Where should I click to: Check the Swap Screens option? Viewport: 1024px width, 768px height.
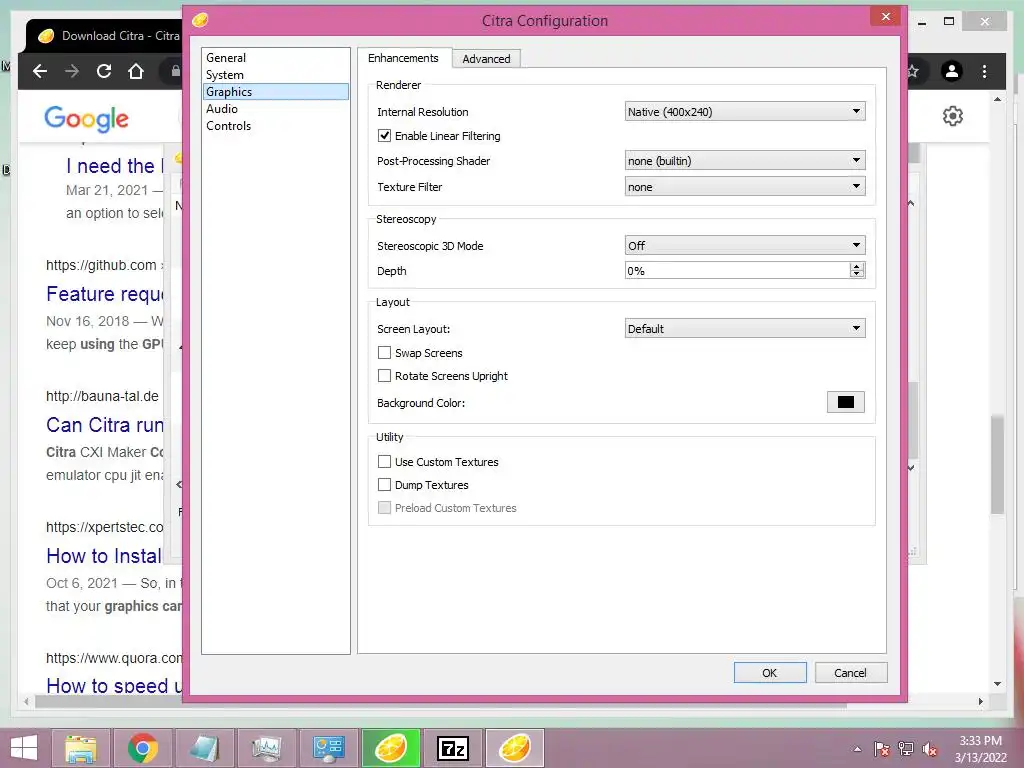[384, 353]
